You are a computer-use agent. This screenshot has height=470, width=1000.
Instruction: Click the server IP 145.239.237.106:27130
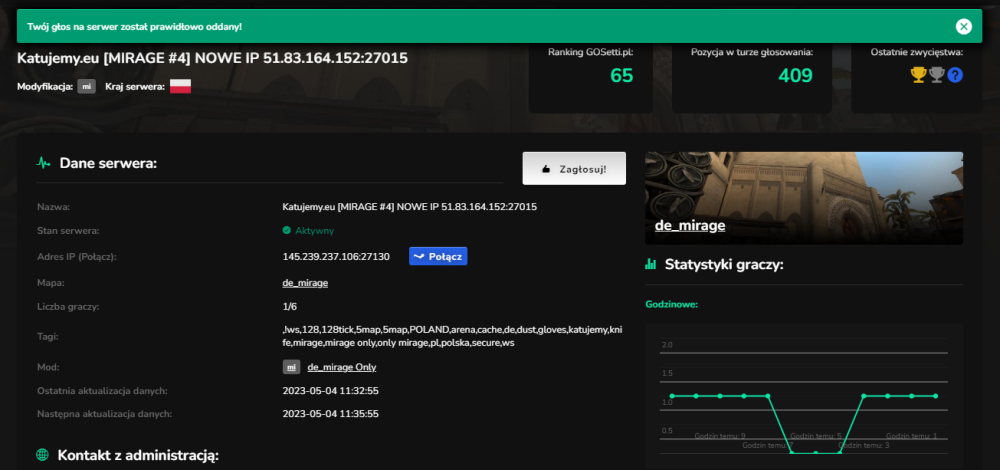pos(336,257)
